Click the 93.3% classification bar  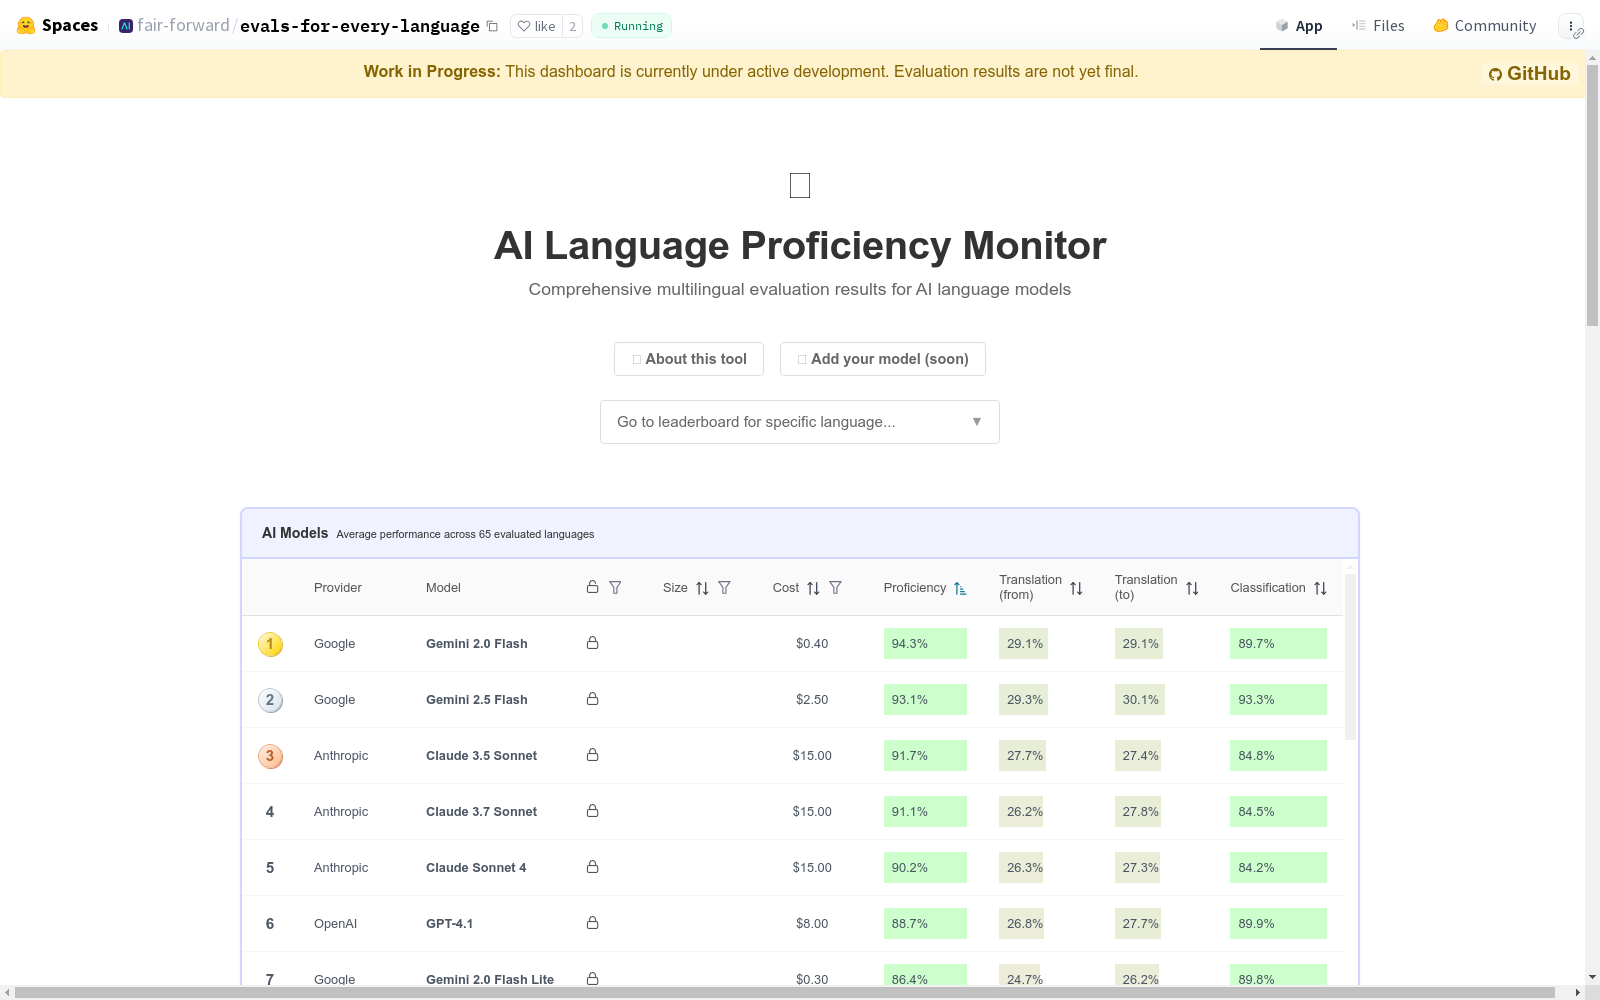tap(1278, 700)
